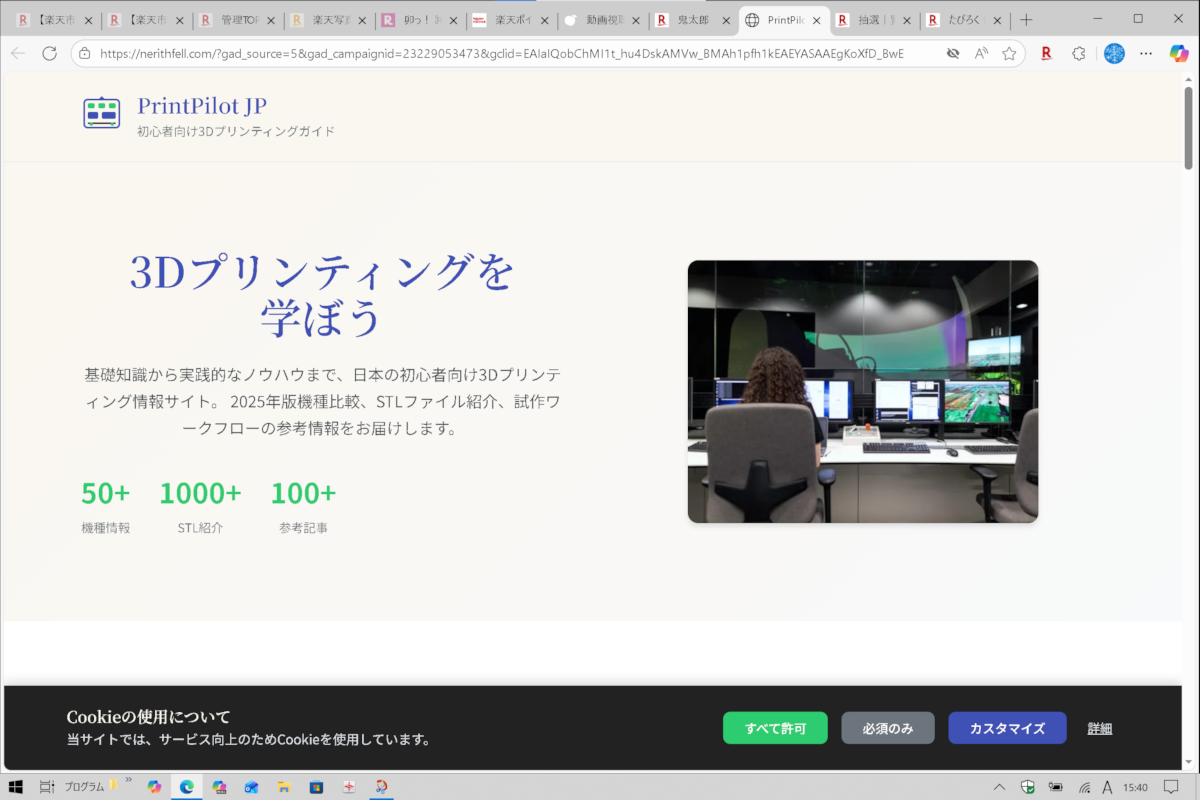Open the 詳細 cookie details link
The height and width of the screenshot is (800, 1200).
(x=1099, y=728)
